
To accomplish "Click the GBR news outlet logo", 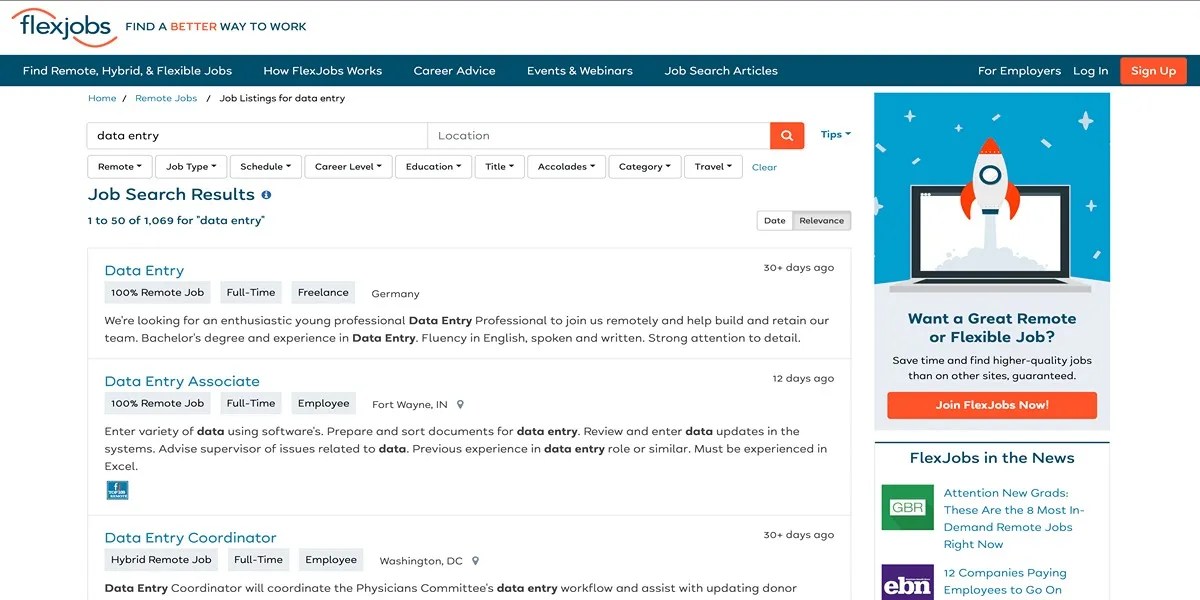I will pyautogui.click(x=907, y=507).
